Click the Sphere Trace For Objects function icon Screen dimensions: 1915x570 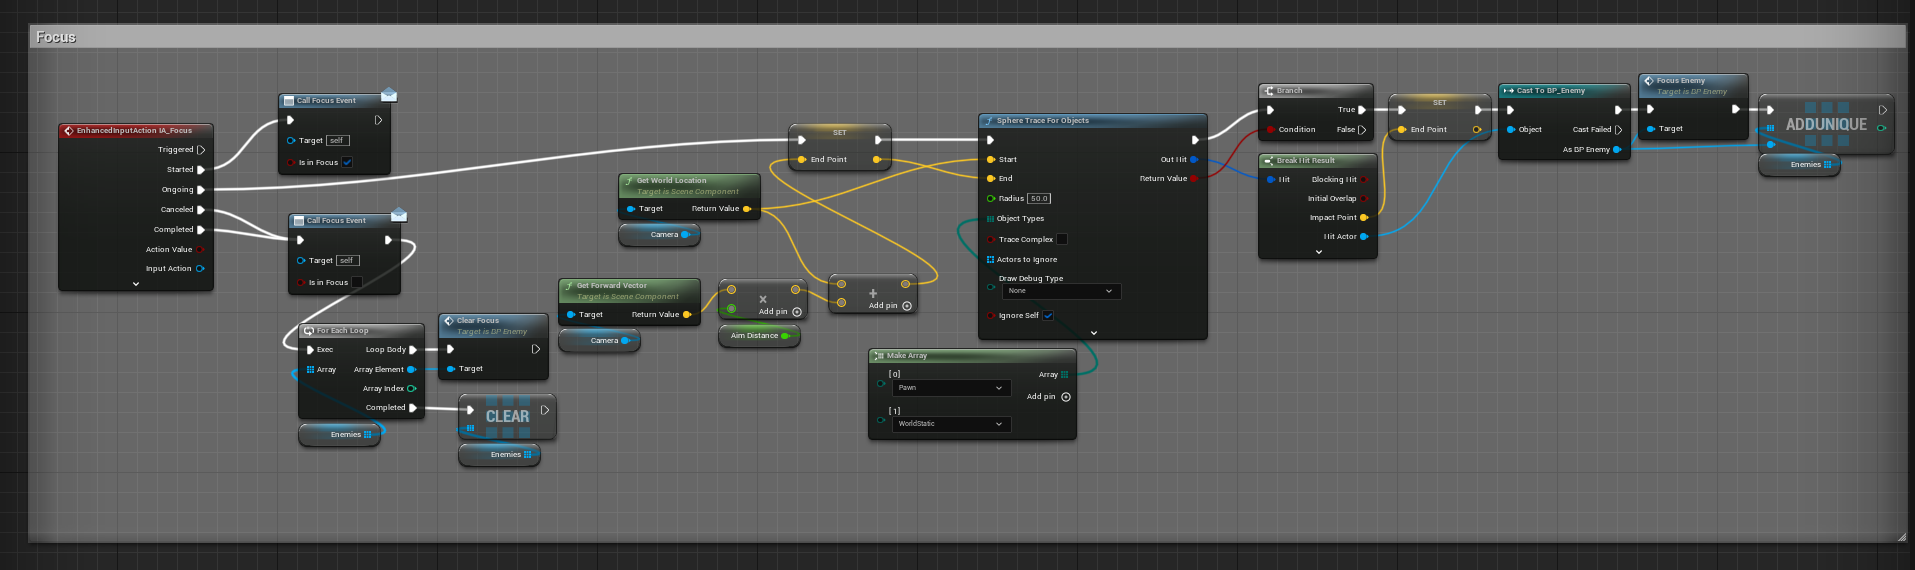[x=988, y=121]
